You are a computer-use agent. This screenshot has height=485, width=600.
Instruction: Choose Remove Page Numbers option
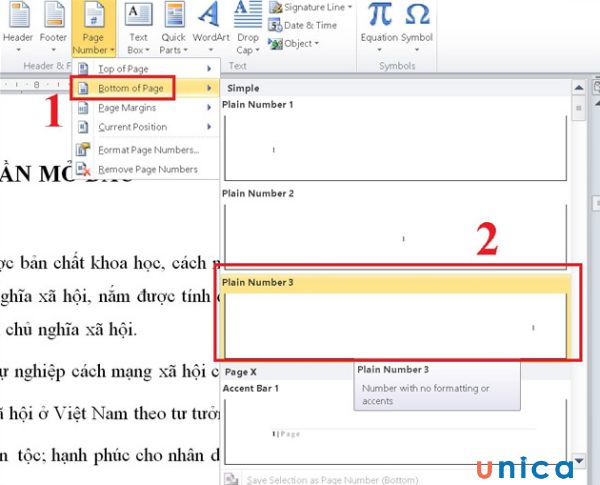point(146,169)
